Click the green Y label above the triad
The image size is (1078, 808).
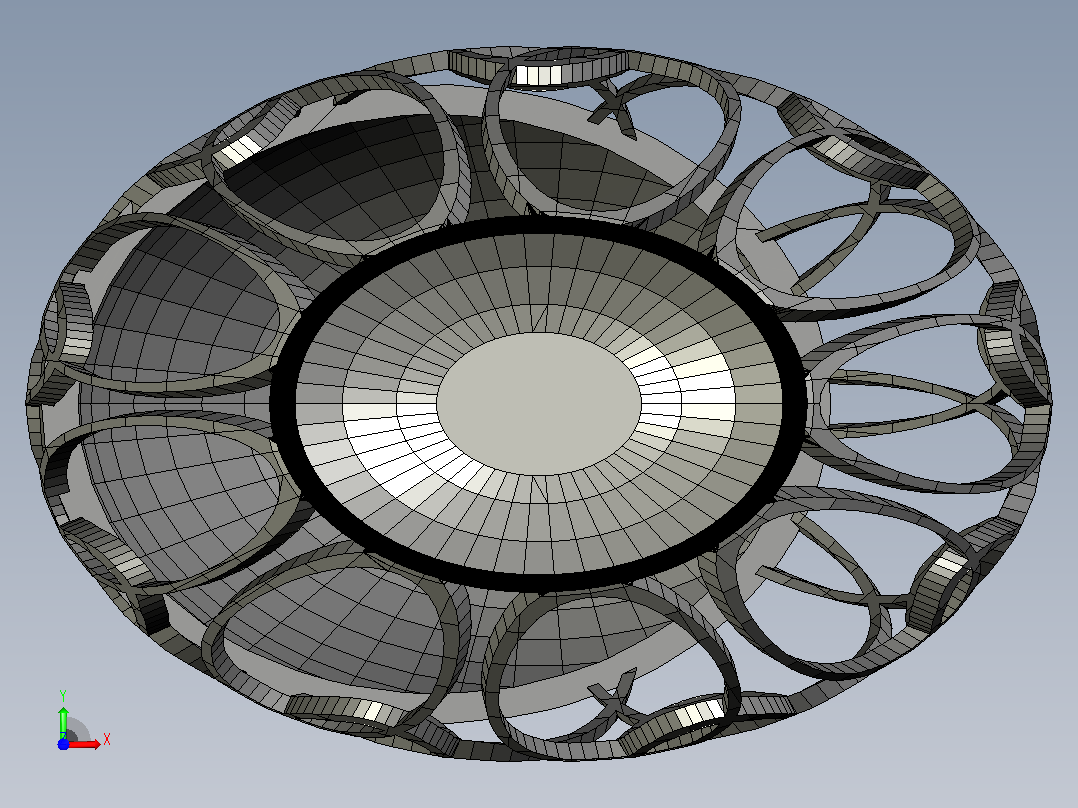[63, 696]
